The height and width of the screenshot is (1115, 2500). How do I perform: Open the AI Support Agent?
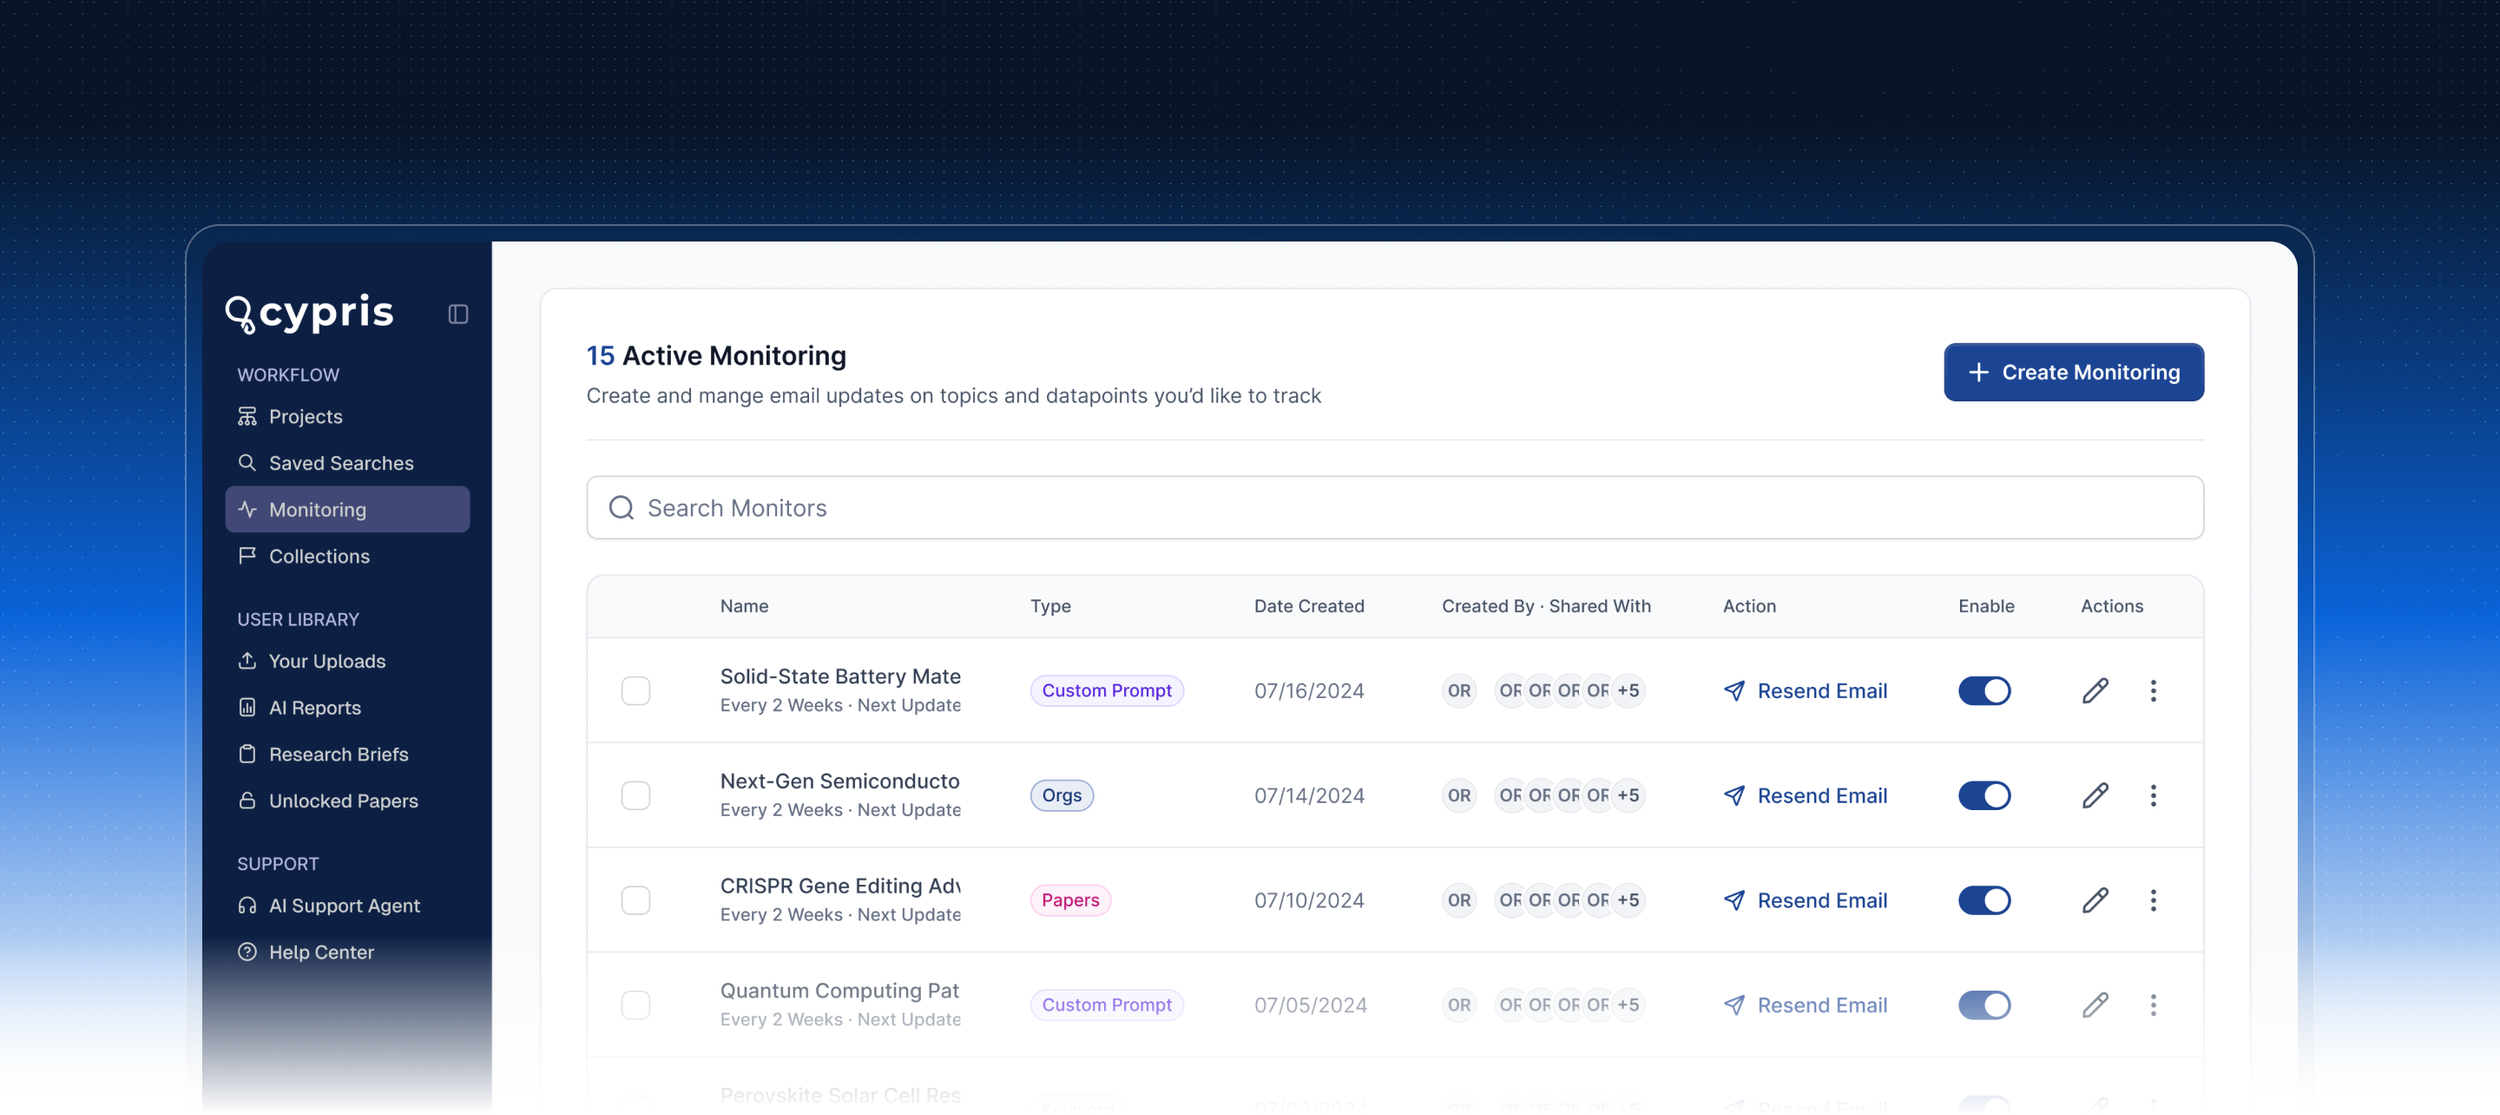[x=347, y=905]
